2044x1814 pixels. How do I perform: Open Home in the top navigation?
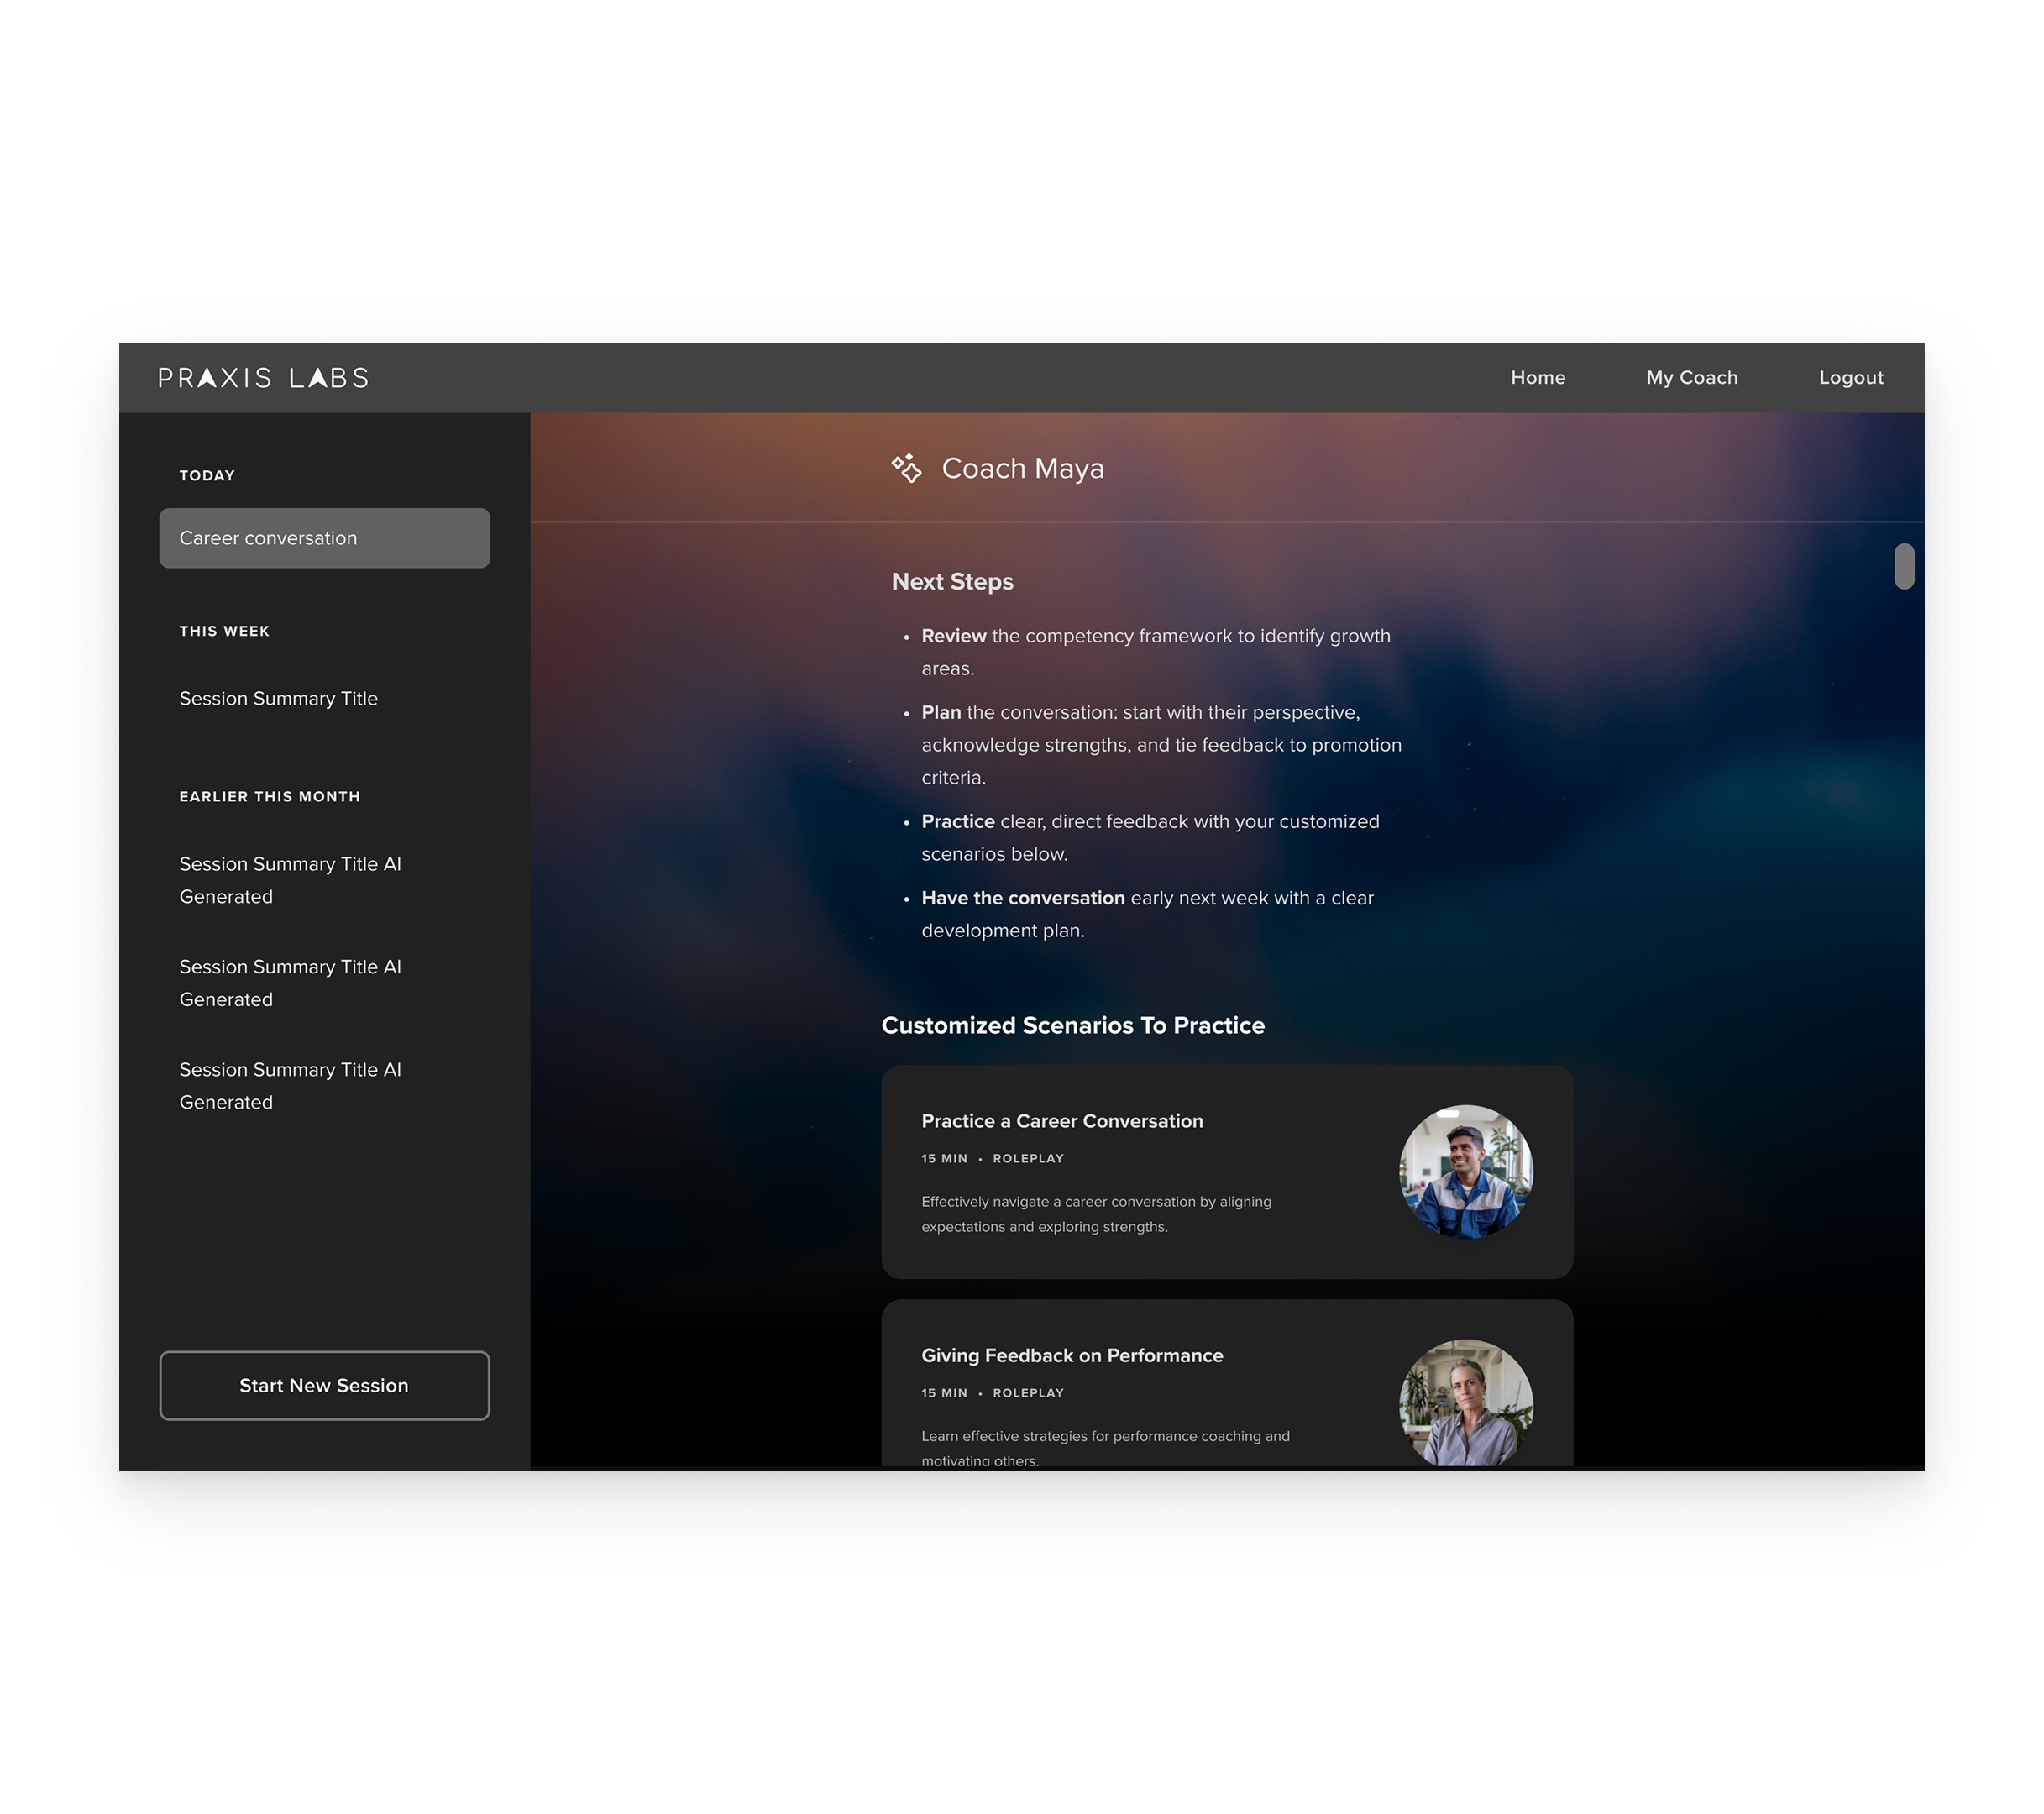pyautogui.click(x=1537, y=378)
